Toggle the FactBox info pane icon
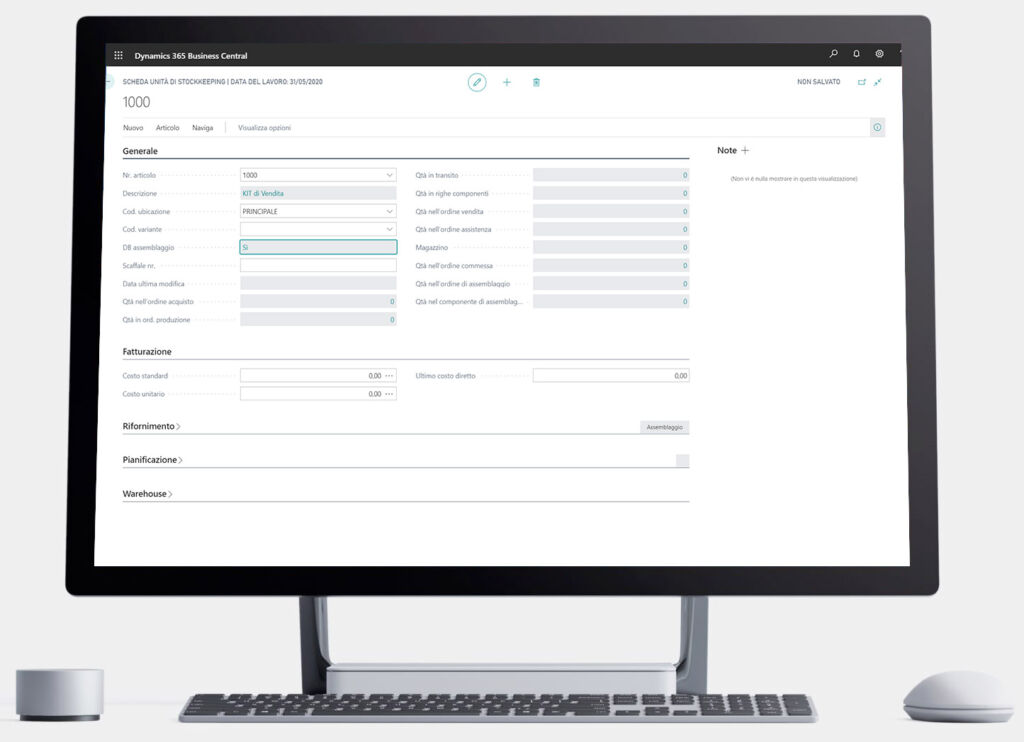The height and width of the screenshot is (742, 1024). [877, 128]
